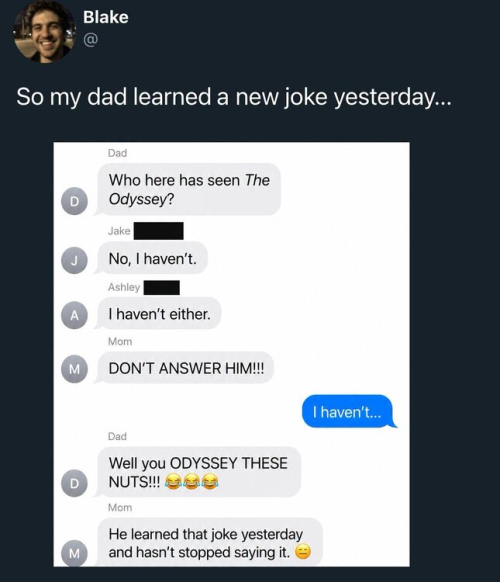Click the laughing-crying emojis in Dad's message
500x582 pixels.
[x=191, y=481]
